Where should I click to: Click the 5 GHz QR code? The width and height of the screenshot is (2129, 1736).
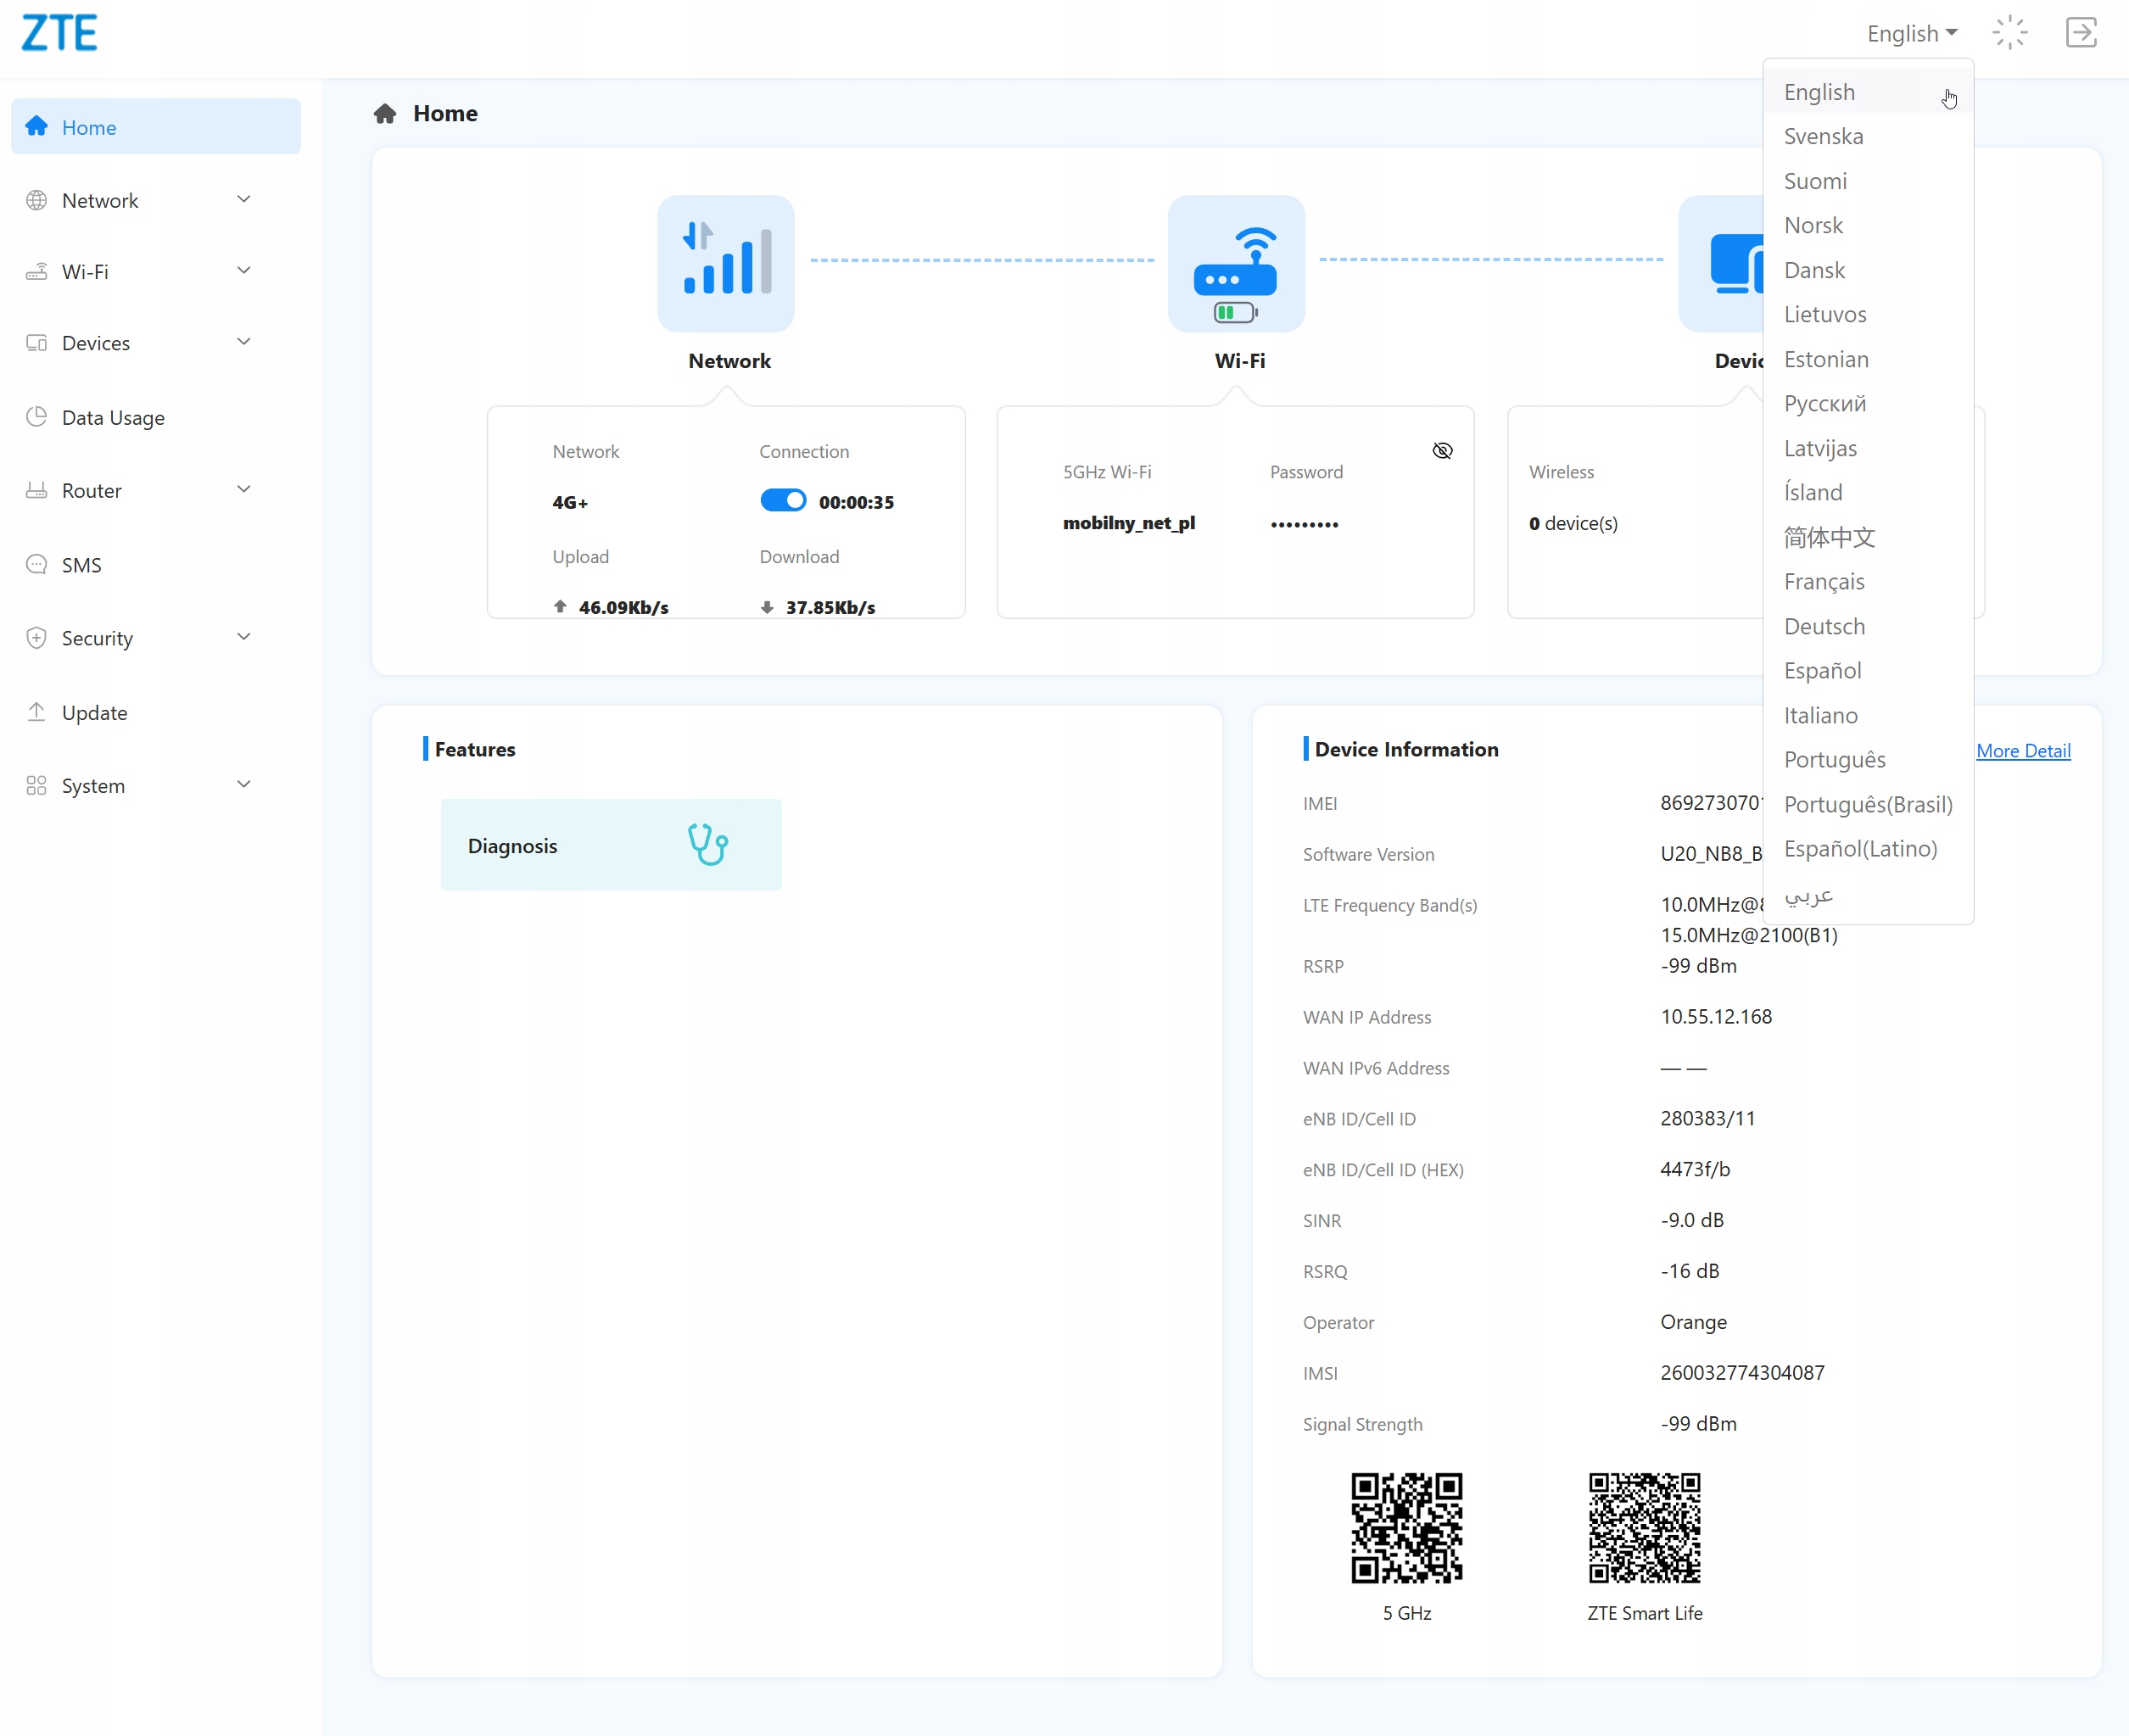[1406, 1527]
